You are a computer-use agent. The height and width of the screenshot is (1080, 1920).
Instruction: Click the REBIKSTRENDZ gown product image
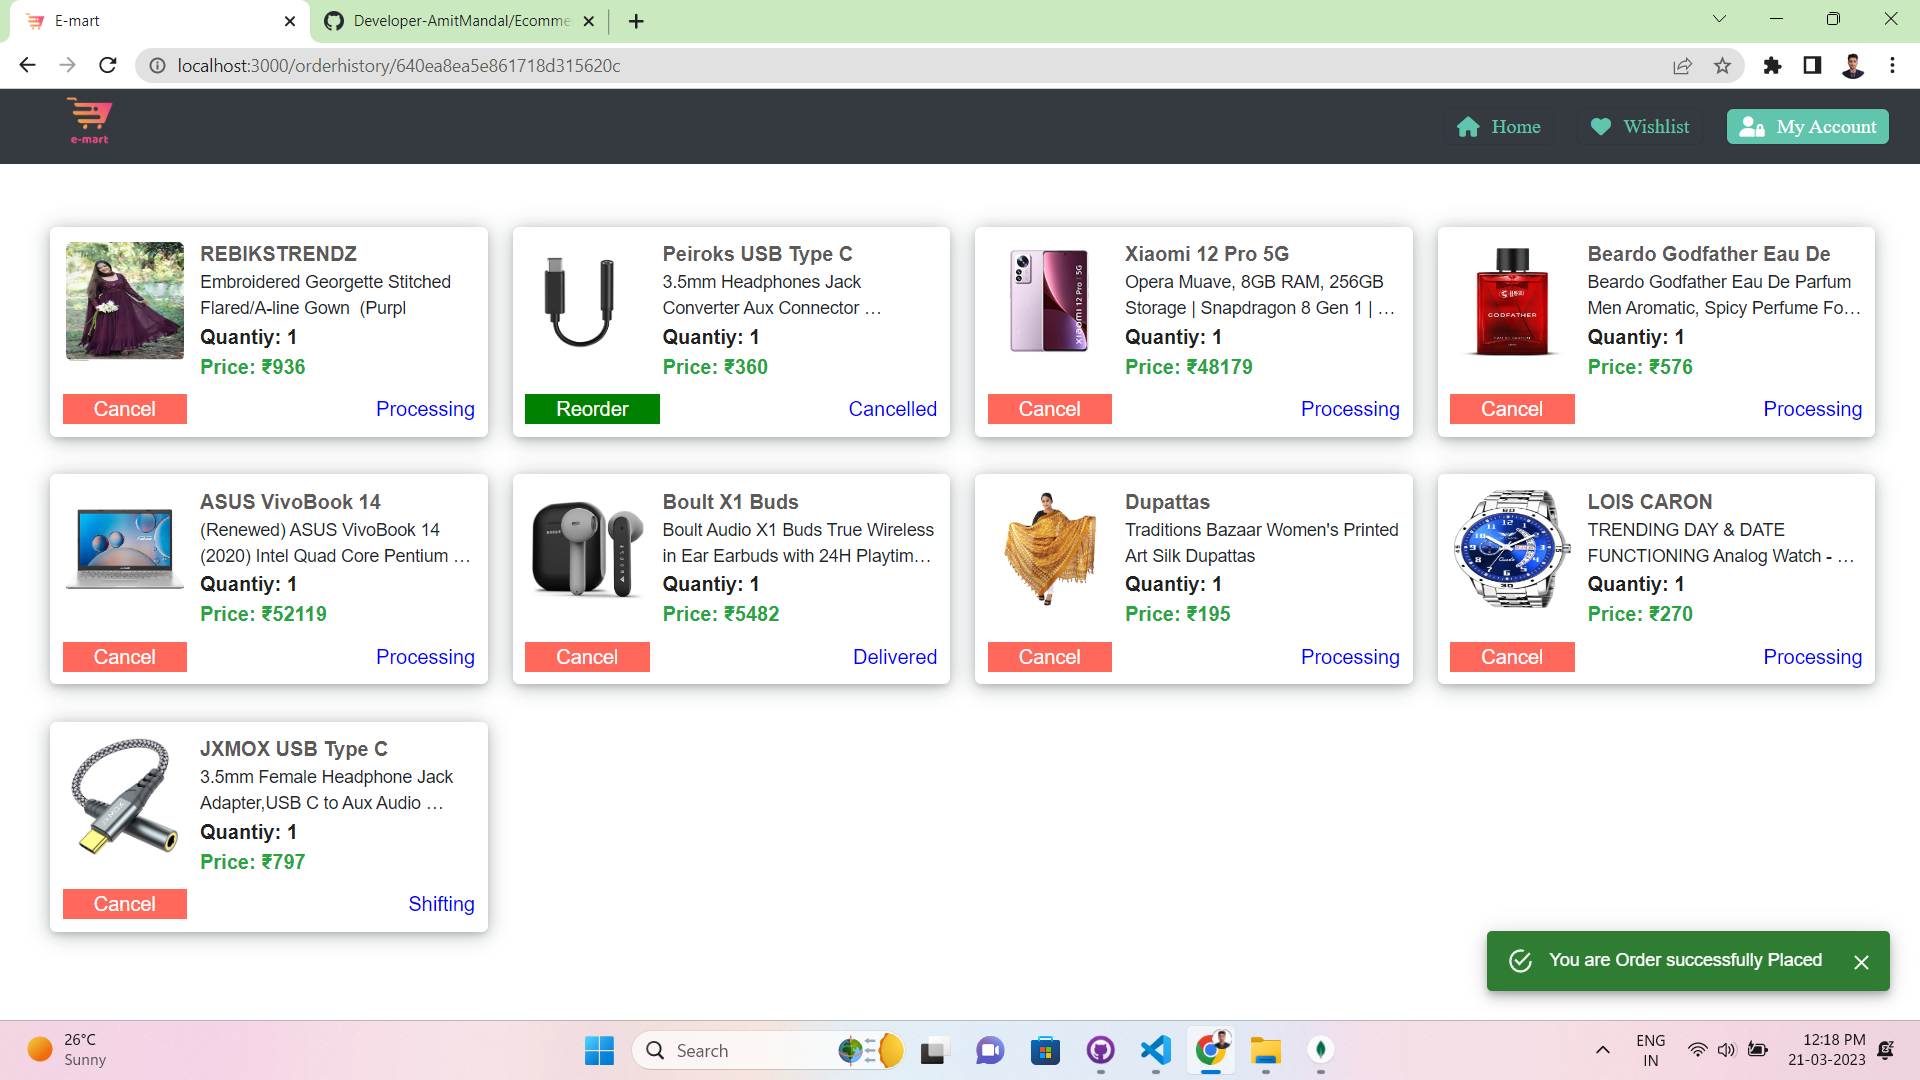[x=124, y=300]
